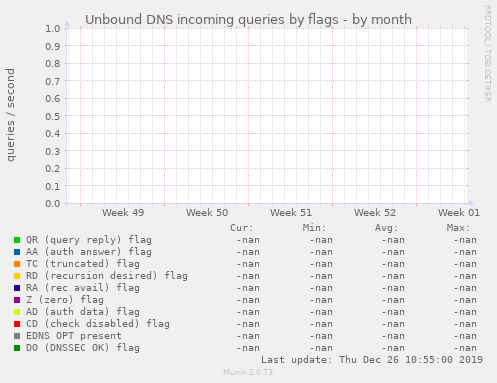Click the 'TC (truncated) flag' legend label
This screenshot has width=497, height=383.
click(x=83, y=264)
